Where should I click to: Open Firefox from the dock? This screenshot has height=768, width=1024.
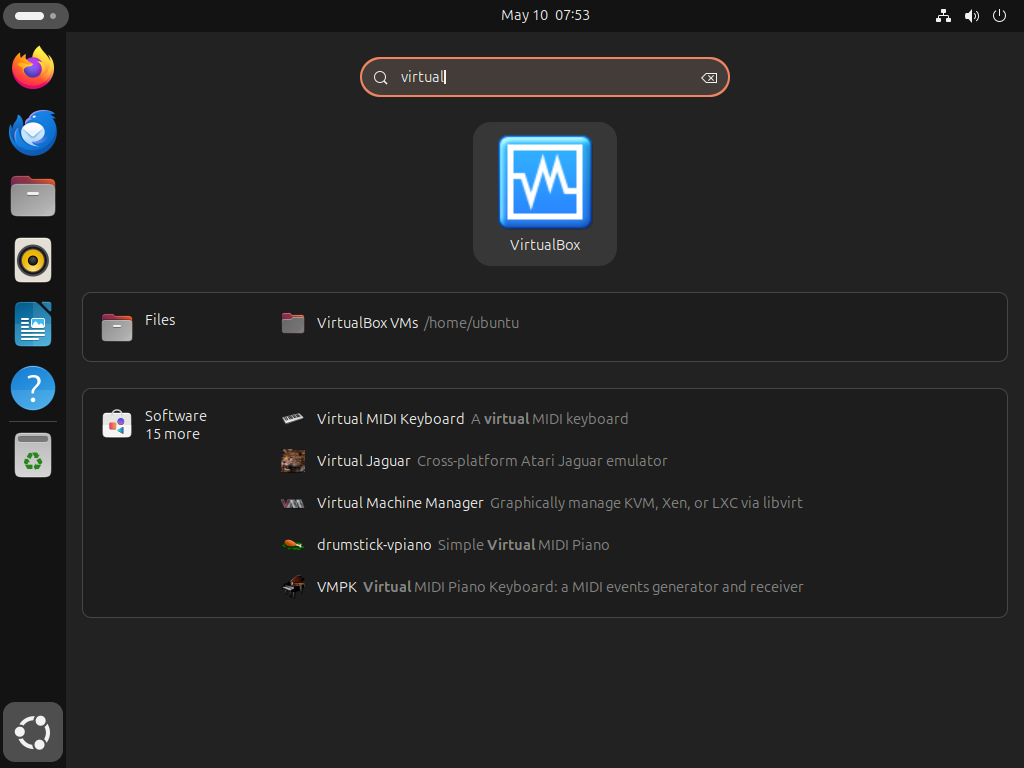tap(33, 68)
